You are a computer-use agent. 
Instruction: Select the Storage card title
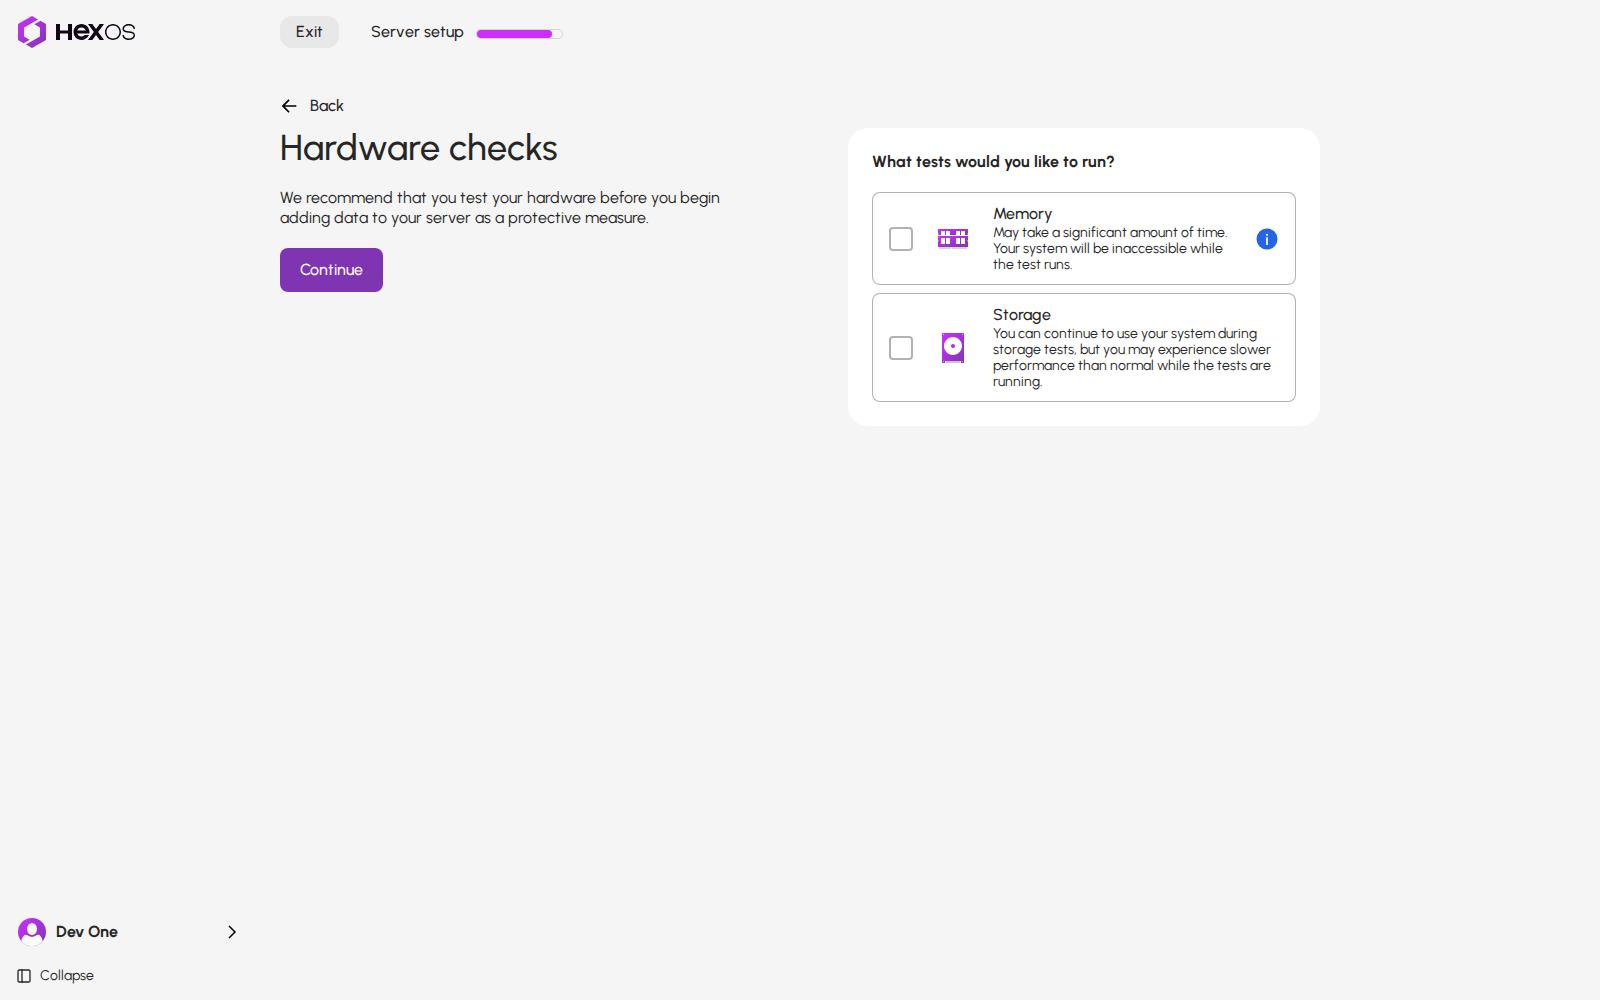click(1021, 315)
